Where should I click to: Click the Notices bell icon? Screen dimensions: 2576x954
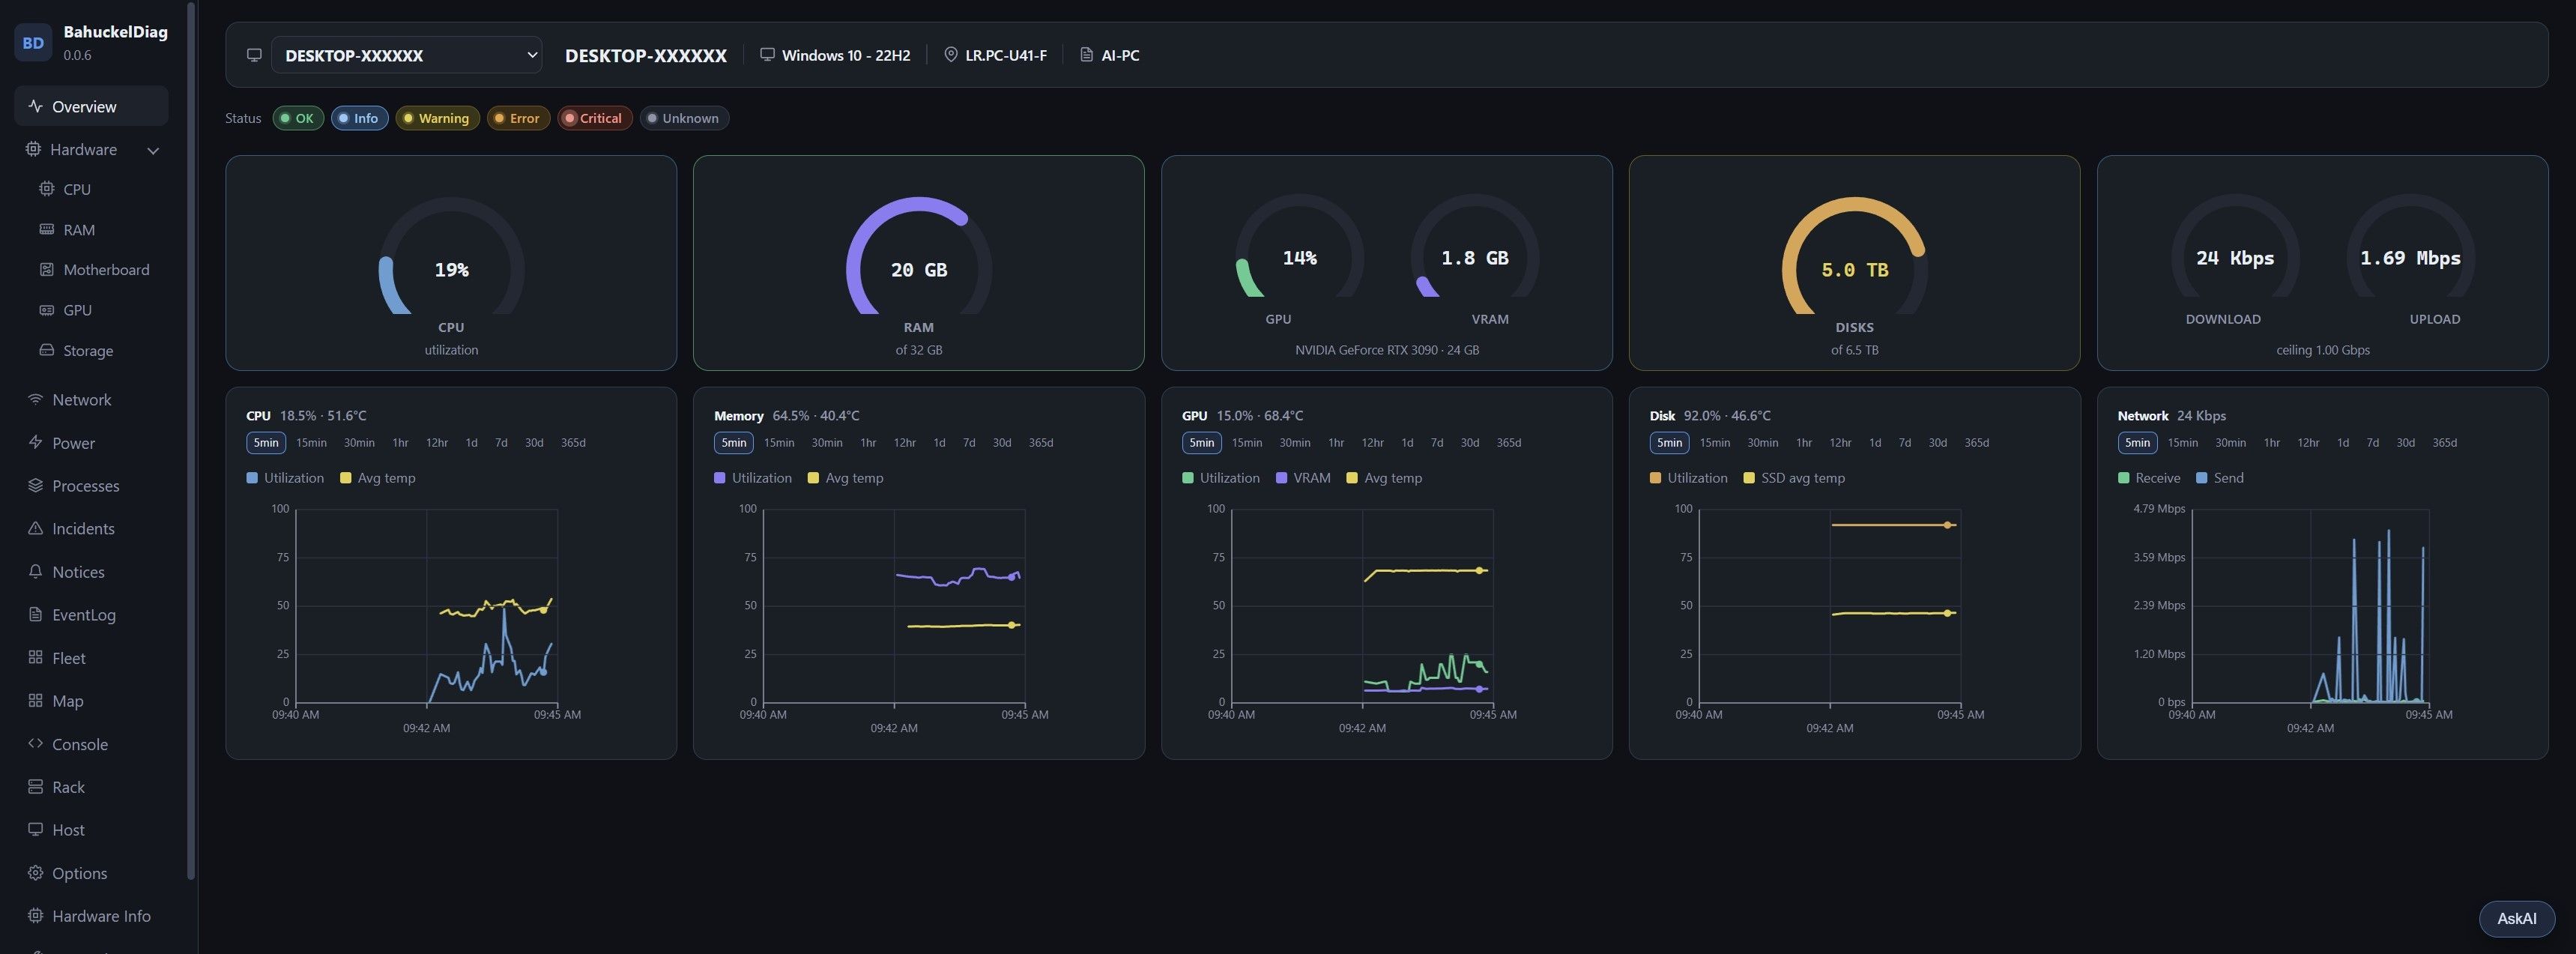pos(35,571)
